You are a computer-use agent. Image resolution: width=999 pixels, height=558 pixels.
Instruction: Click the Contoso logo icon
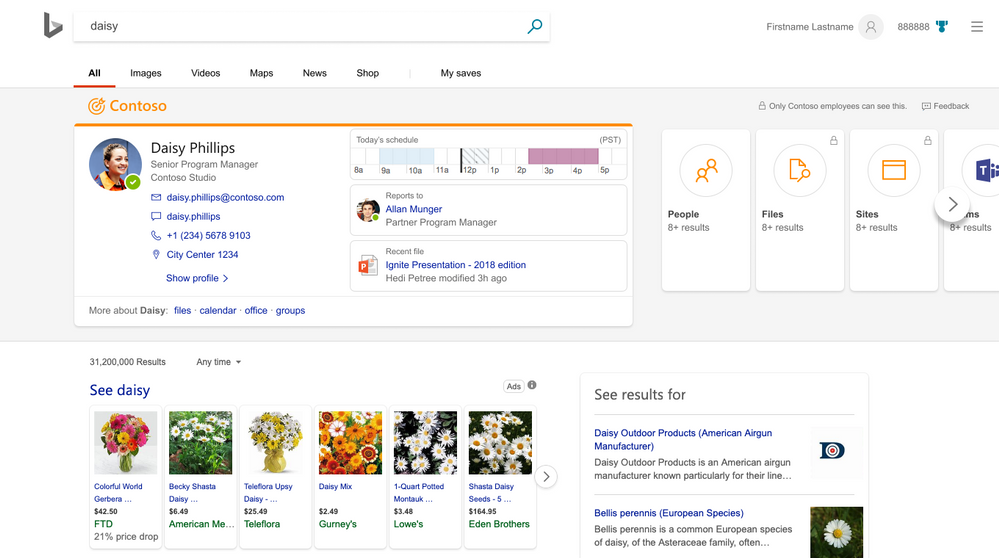(96, 106)
